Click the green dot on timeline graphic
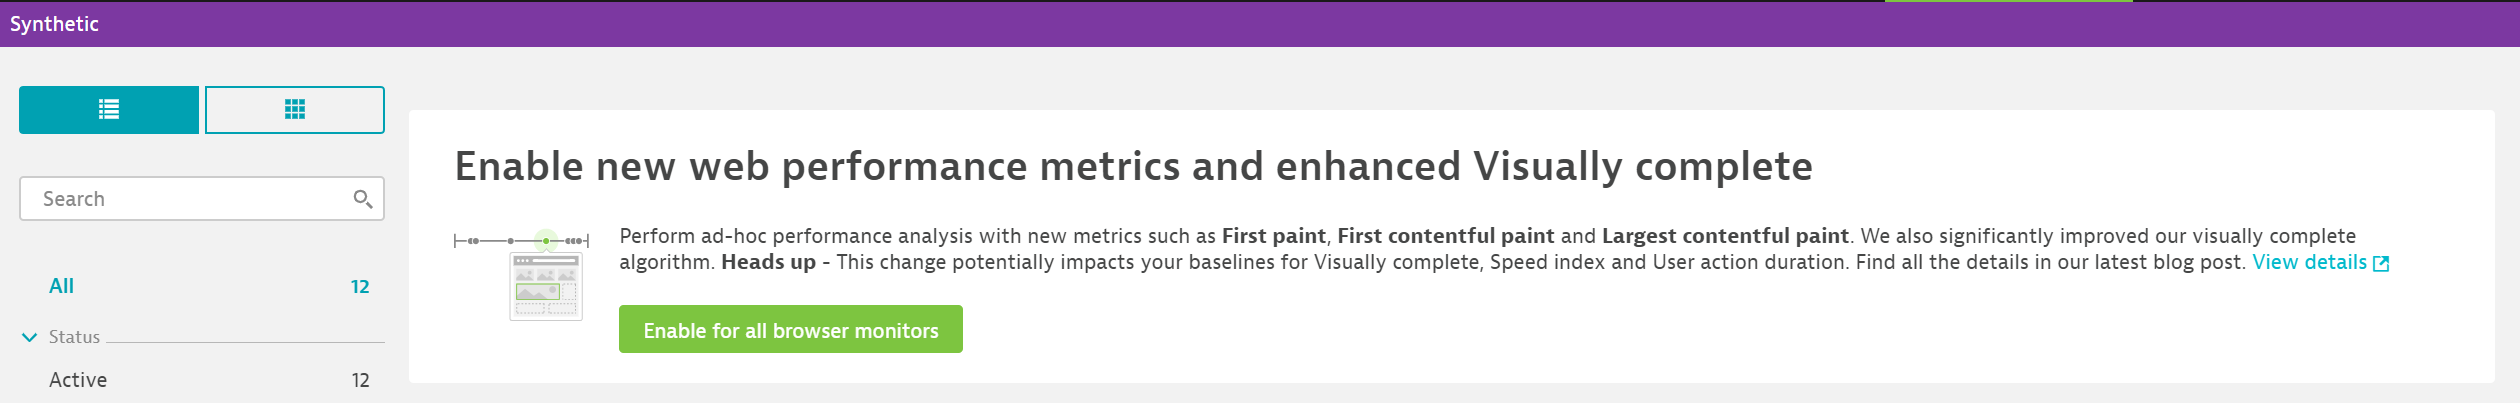Image resolution: width=2520 pixels, height=403 pixels. [x=546, y=241]
